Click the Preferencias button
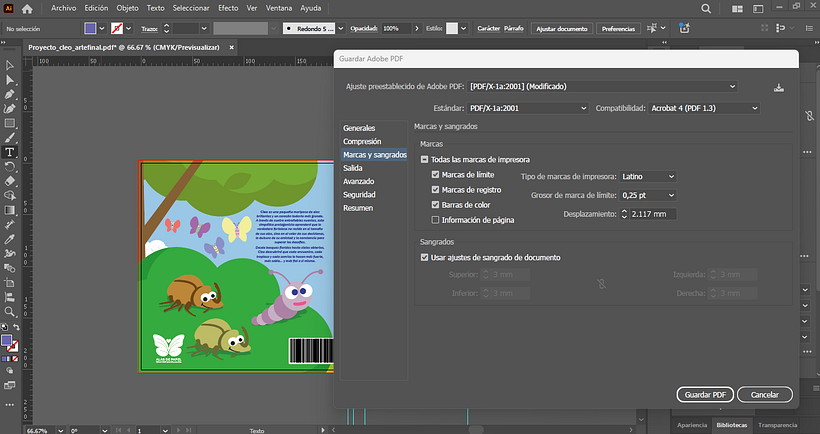The image size is (820, 434). 618,29
